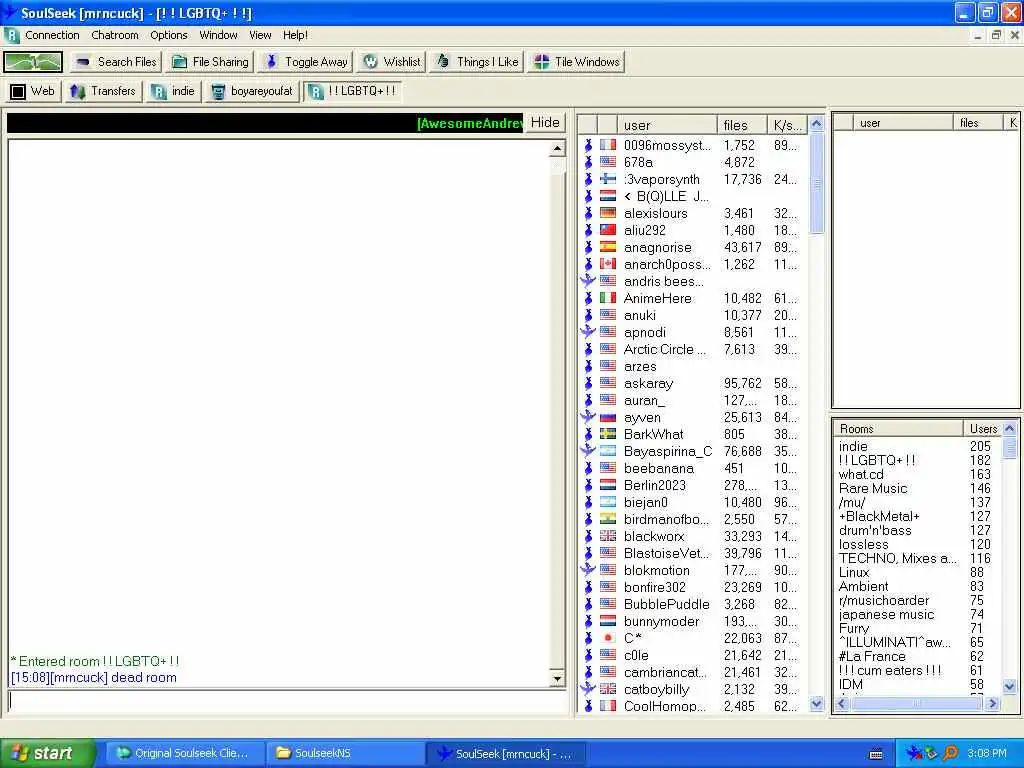Select the drum'n'bass room

[875, 530]
